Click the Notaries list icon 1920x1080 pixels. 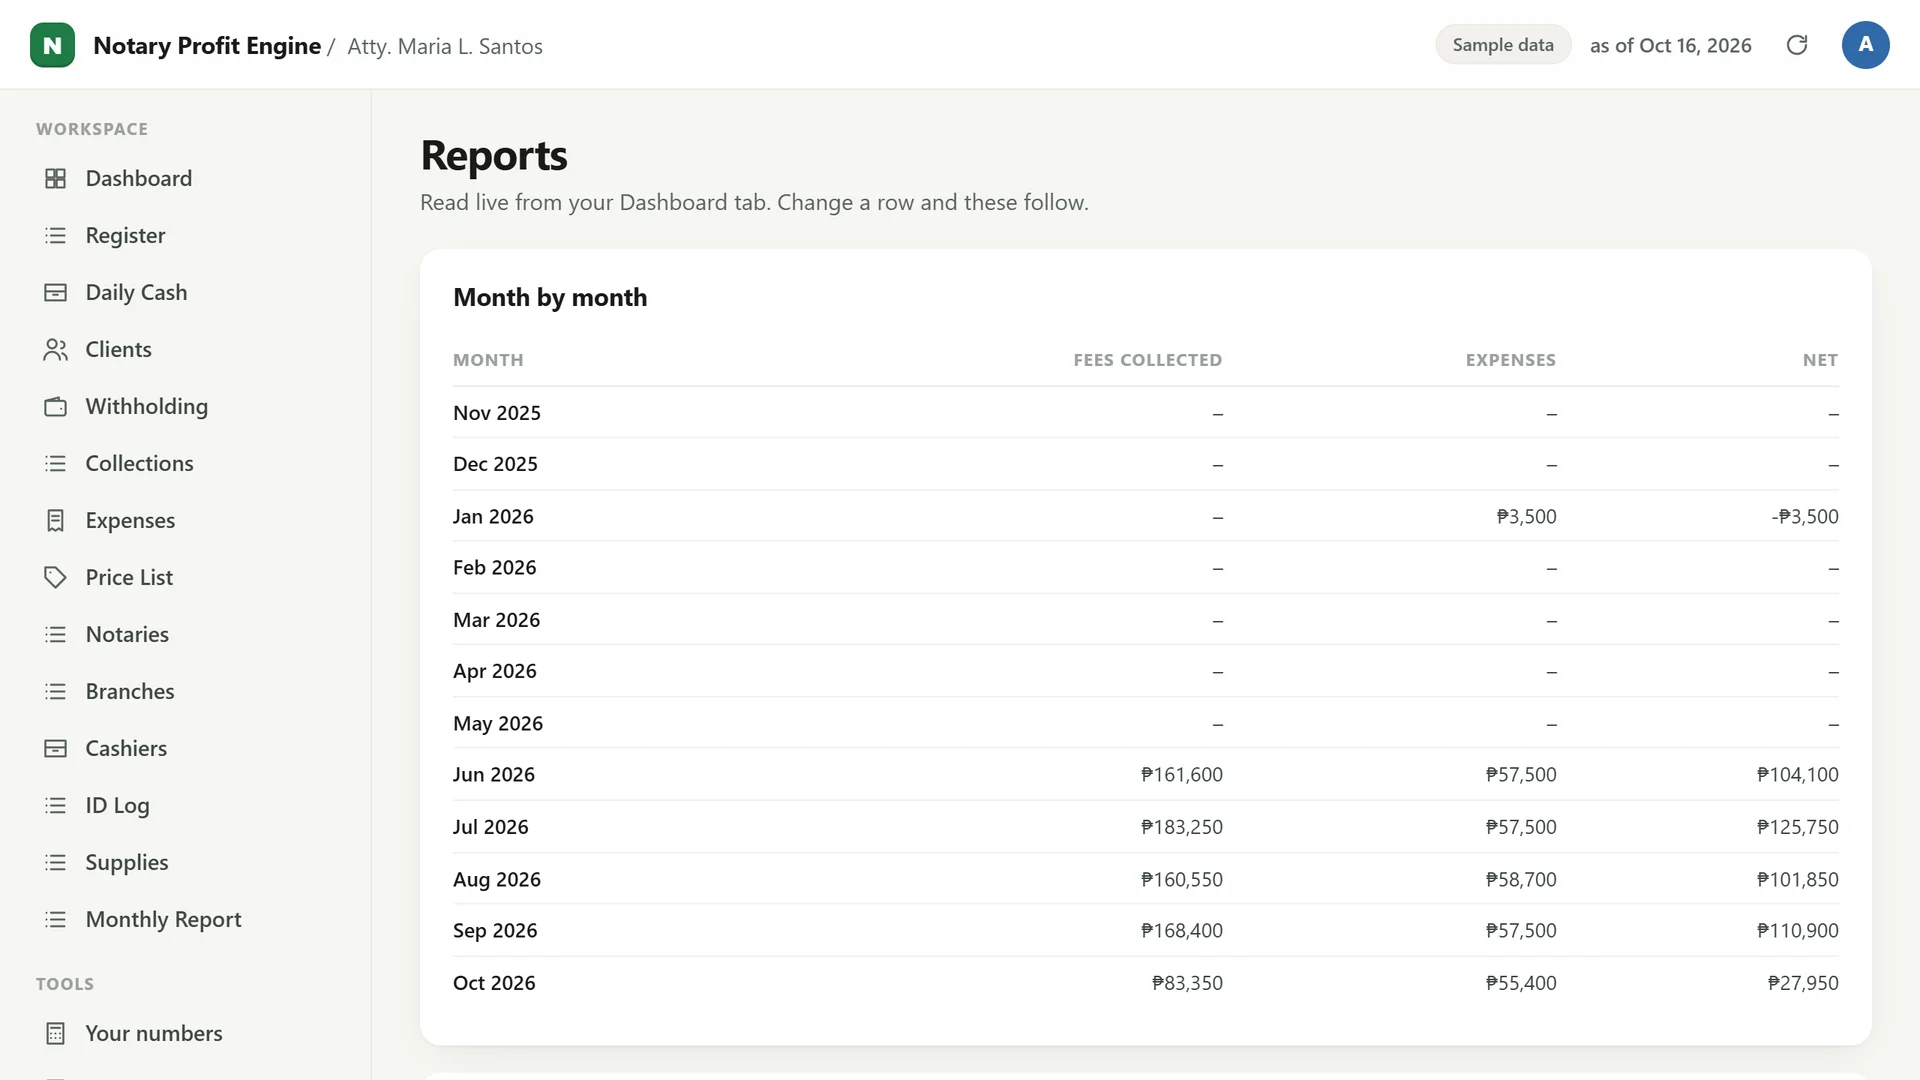[x=56, y=634]
